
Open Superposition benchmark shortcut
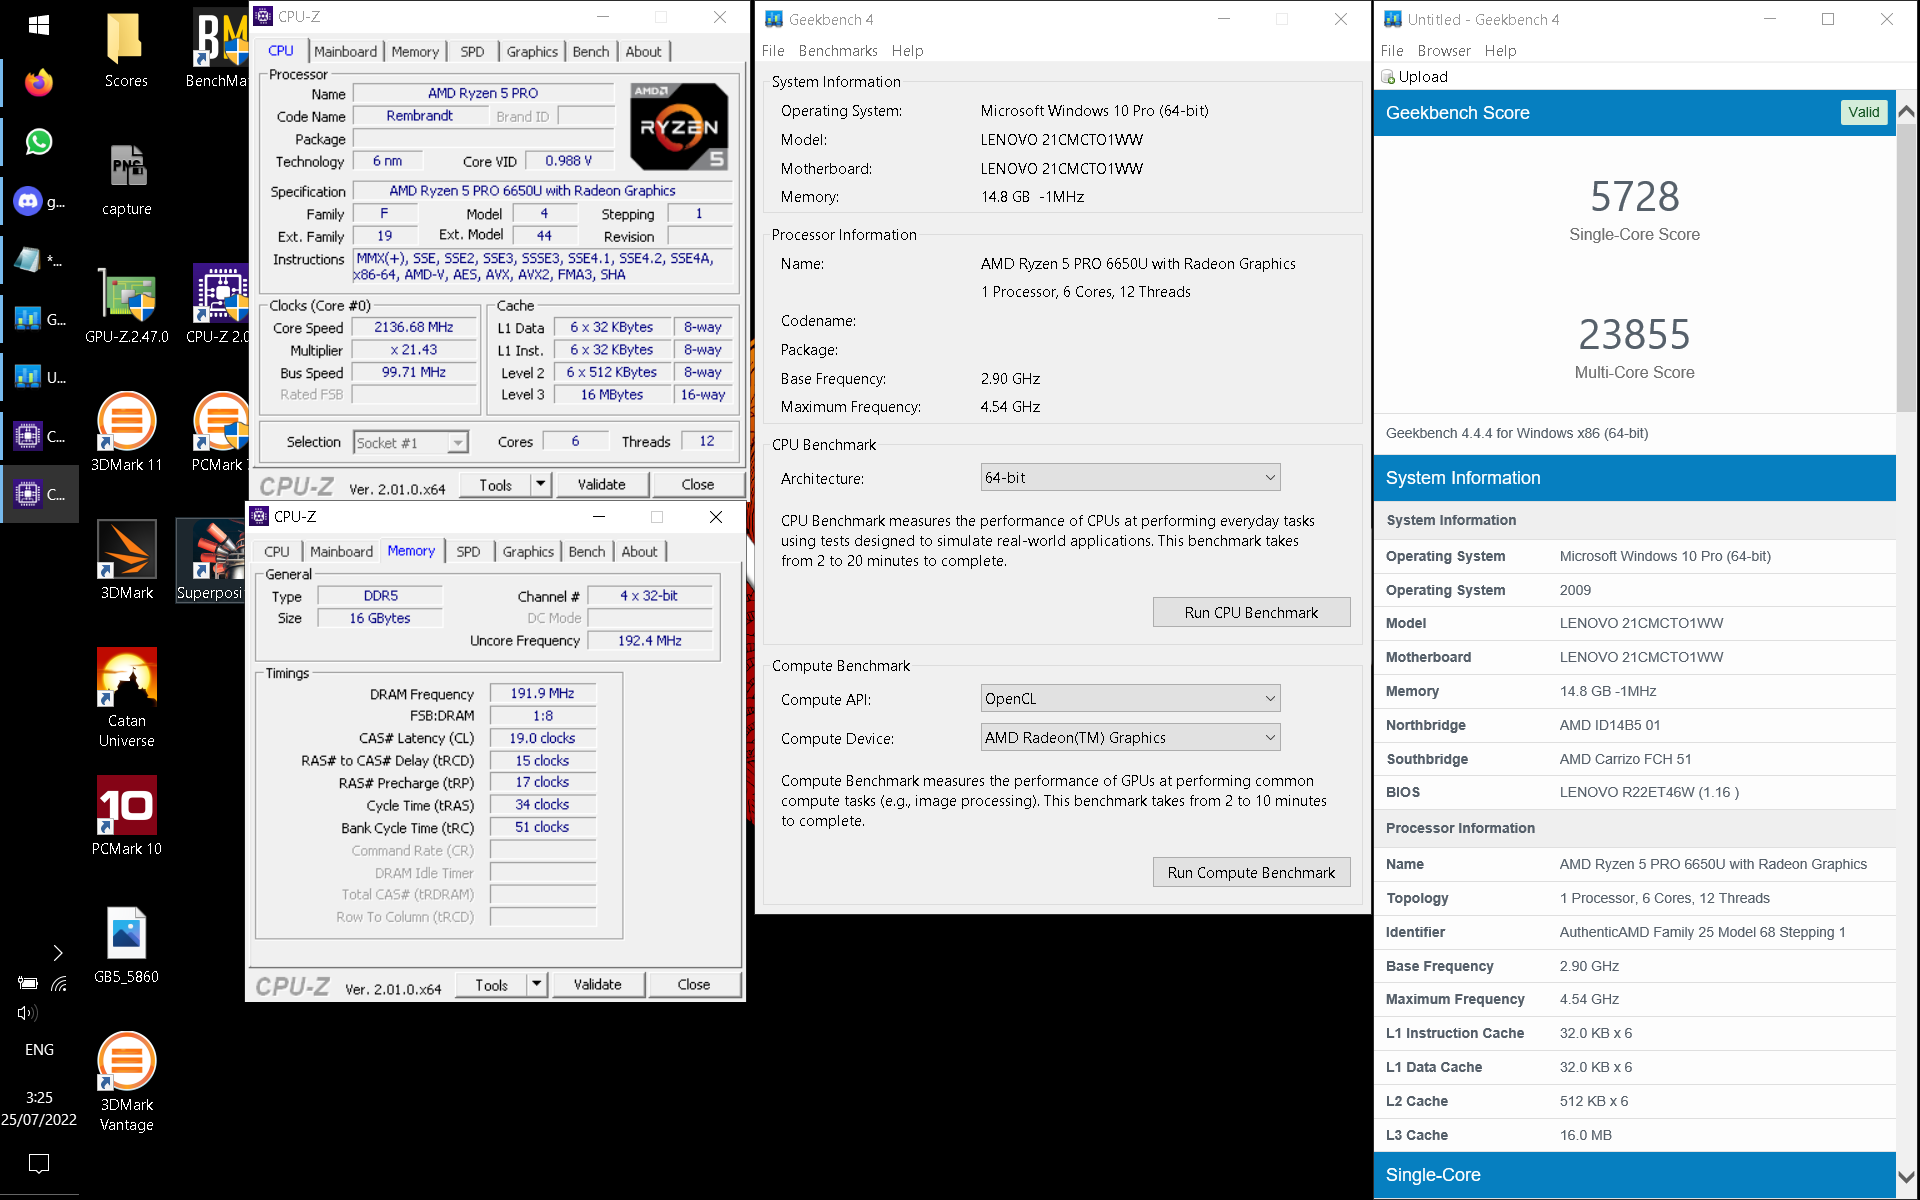(211, 560)
